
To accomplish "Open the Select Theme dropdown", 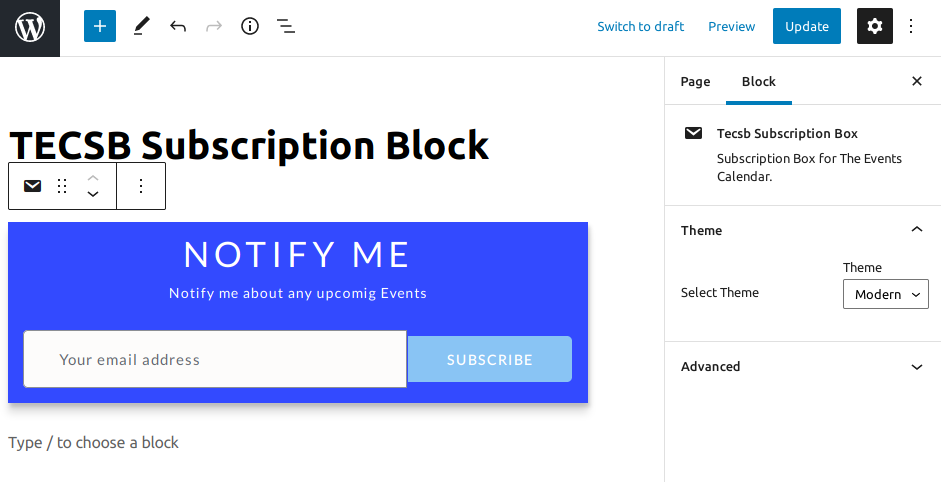I will click(x=885, y=294).
